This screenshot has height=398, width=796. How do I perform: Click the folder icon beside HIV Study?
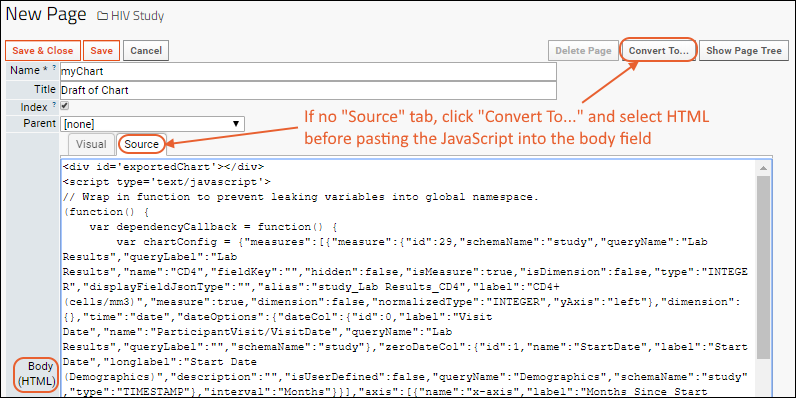[103, 16]
